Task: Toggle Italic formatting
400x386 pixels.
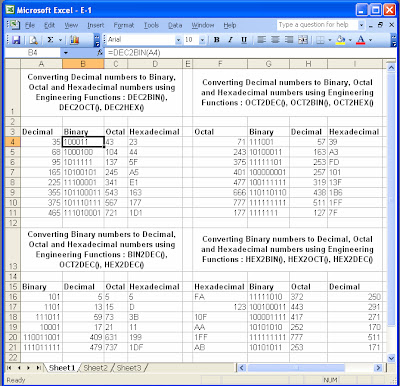Action: 230,40
